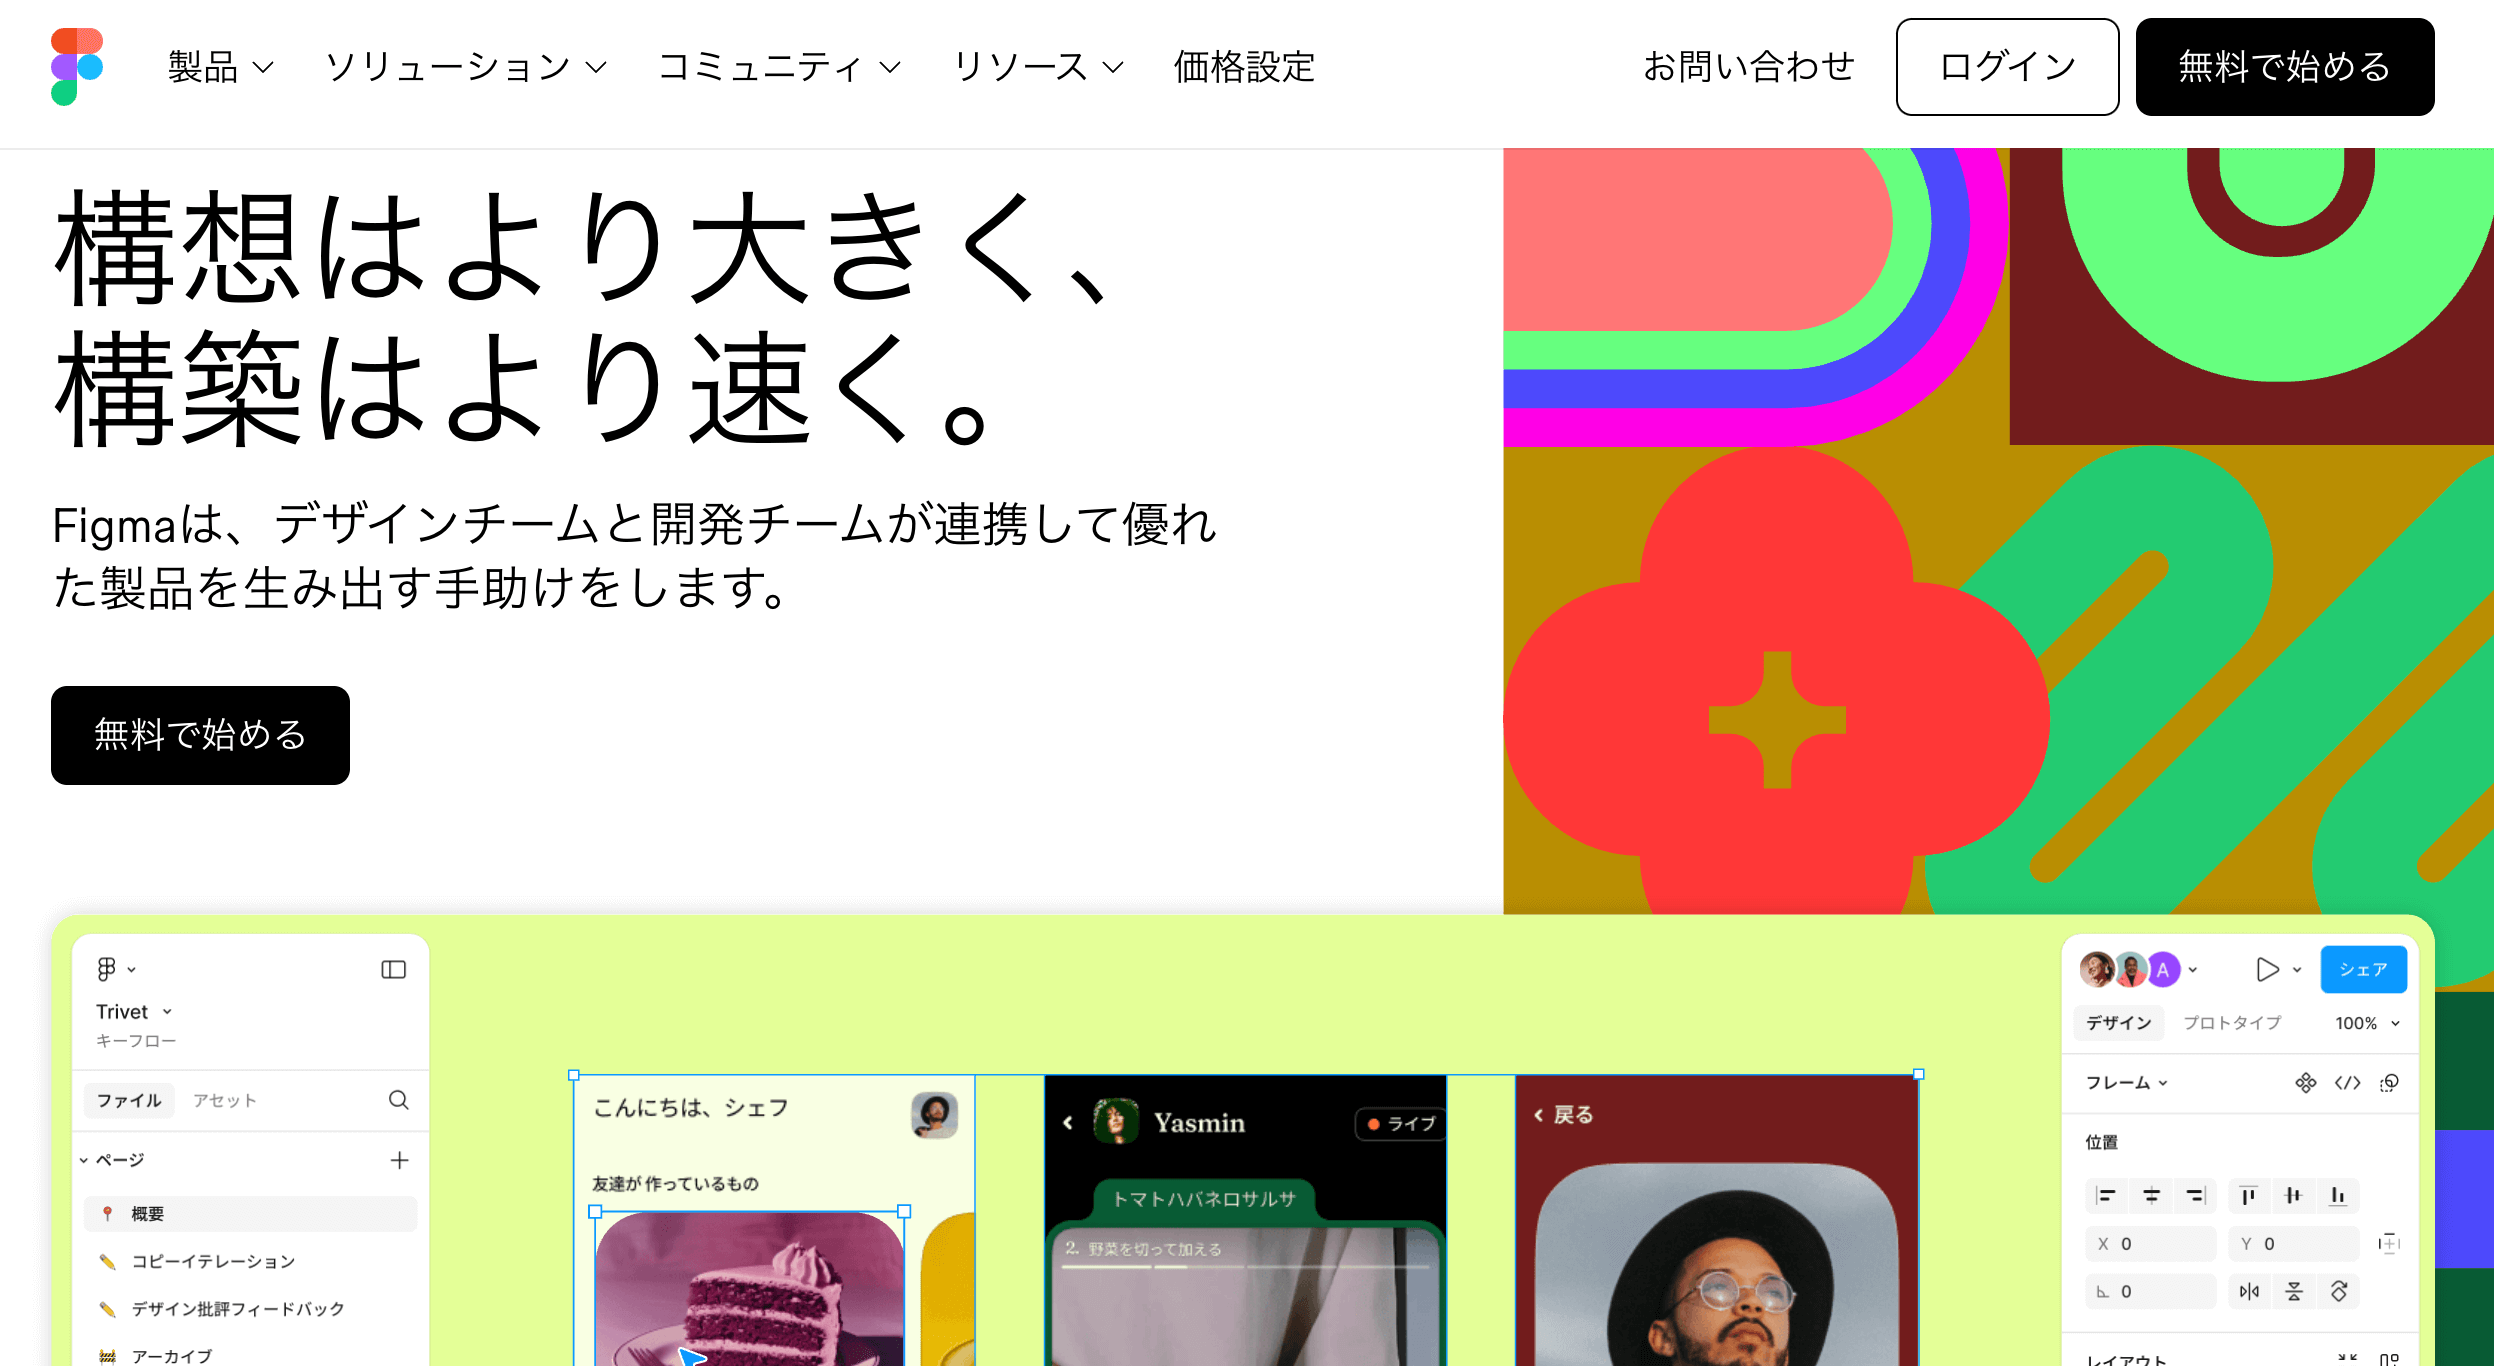Select the 概要 page in pages list
Image resolution: width=2494 pixels, height=1366 pixels.
pyautogui.click(x=251, y=1215)
